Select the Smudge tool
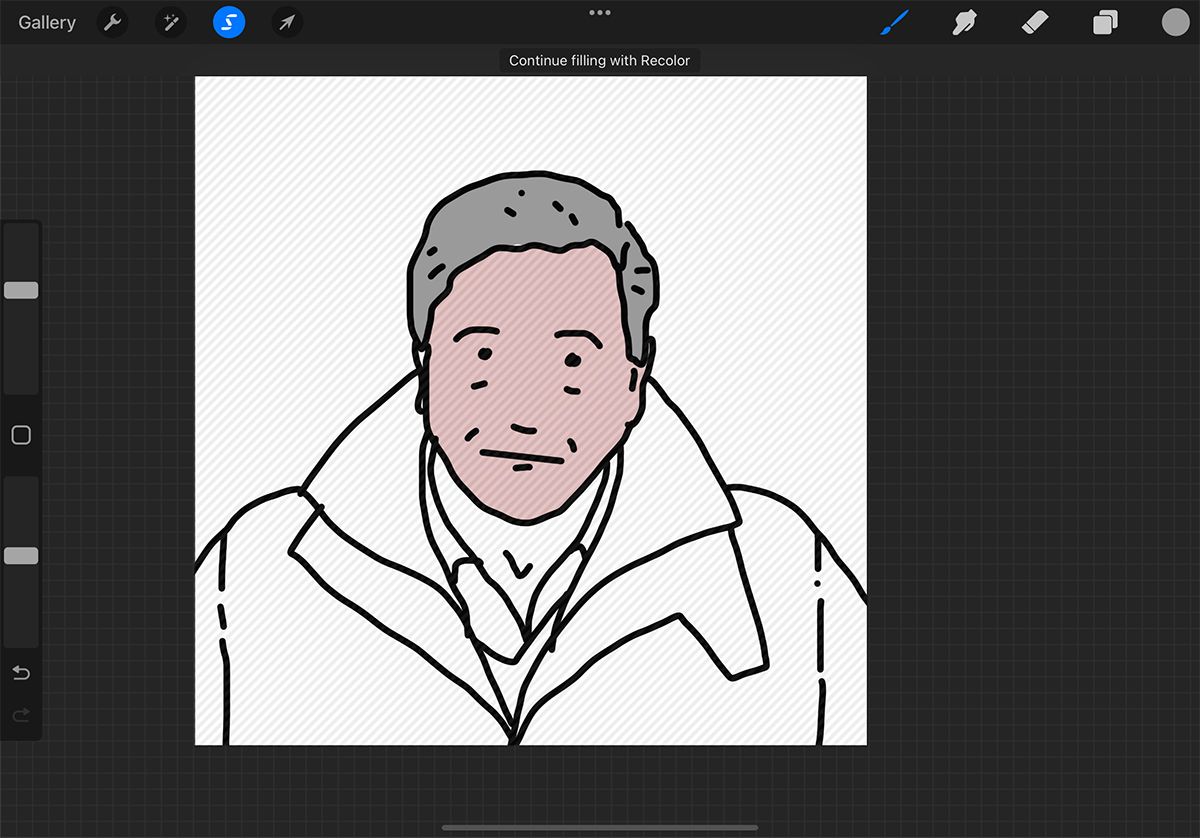This screenshot has height=838, width=1200. [x=964, y=22]
